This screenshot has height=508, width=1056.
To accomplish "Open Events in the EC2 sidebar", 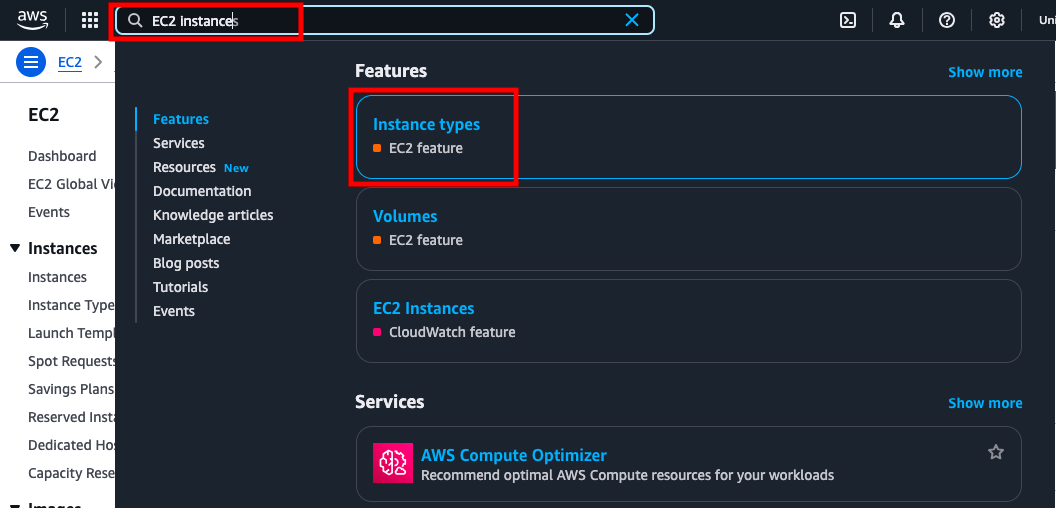I will (x=48, y=212).
